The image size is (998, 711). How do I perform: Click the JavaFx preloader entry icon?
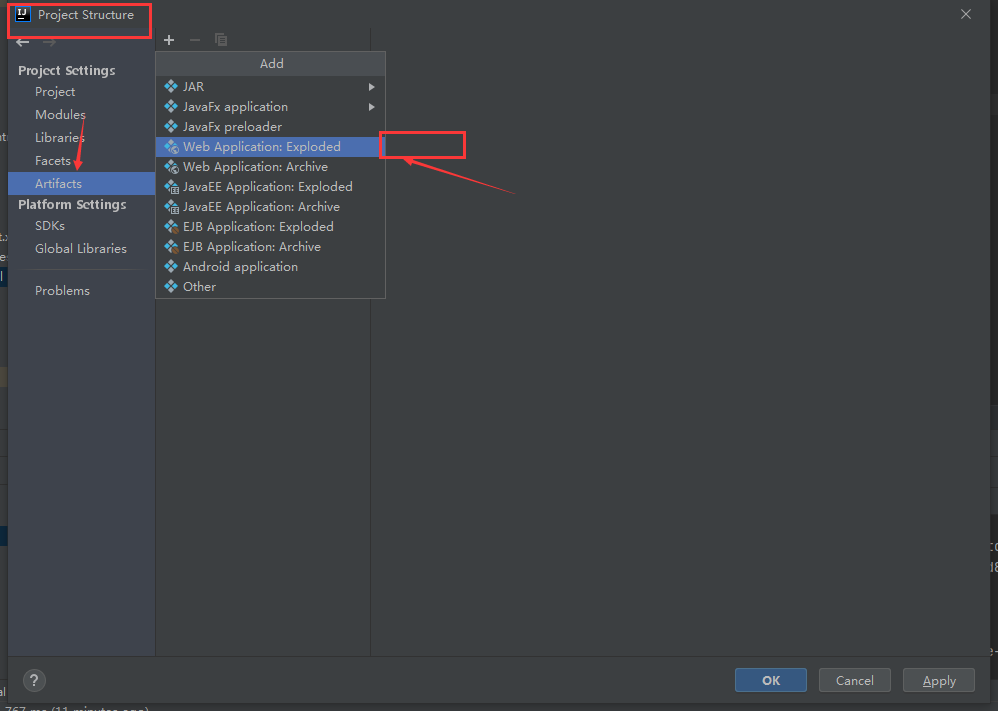coord(171,126)
